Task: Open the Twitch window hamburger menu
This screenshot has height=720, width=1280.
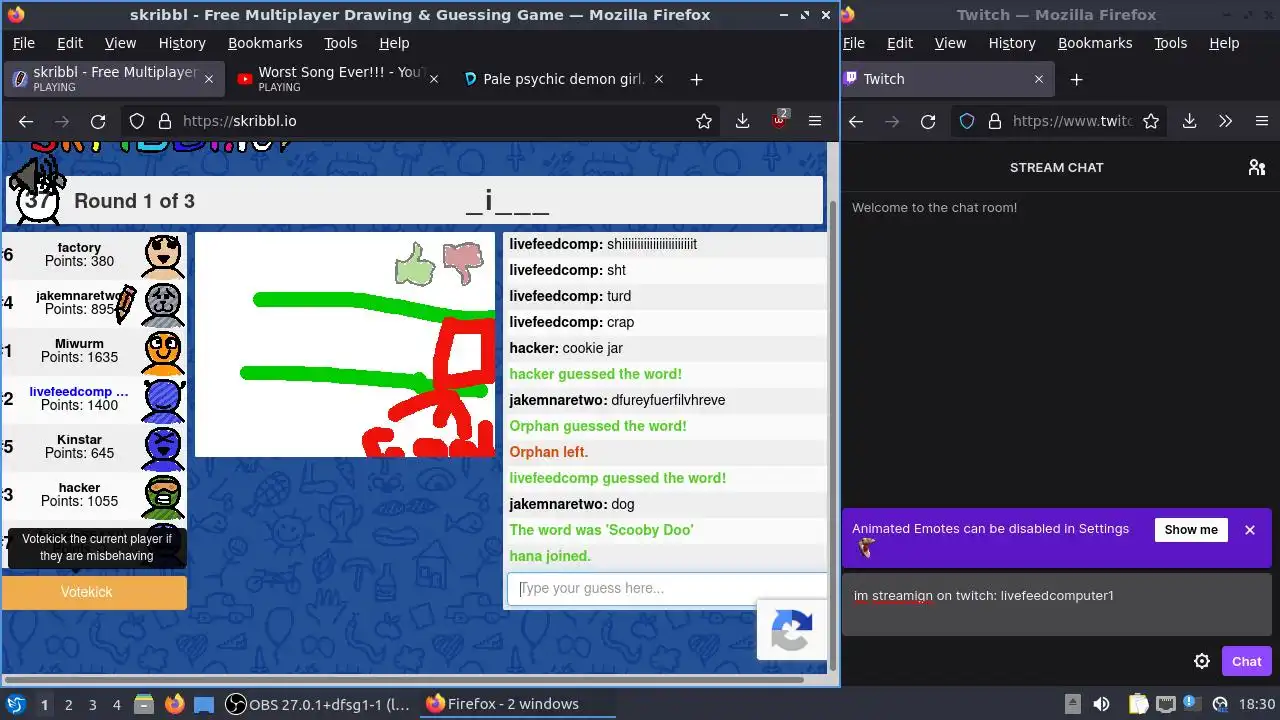Action: point(1261,121)
